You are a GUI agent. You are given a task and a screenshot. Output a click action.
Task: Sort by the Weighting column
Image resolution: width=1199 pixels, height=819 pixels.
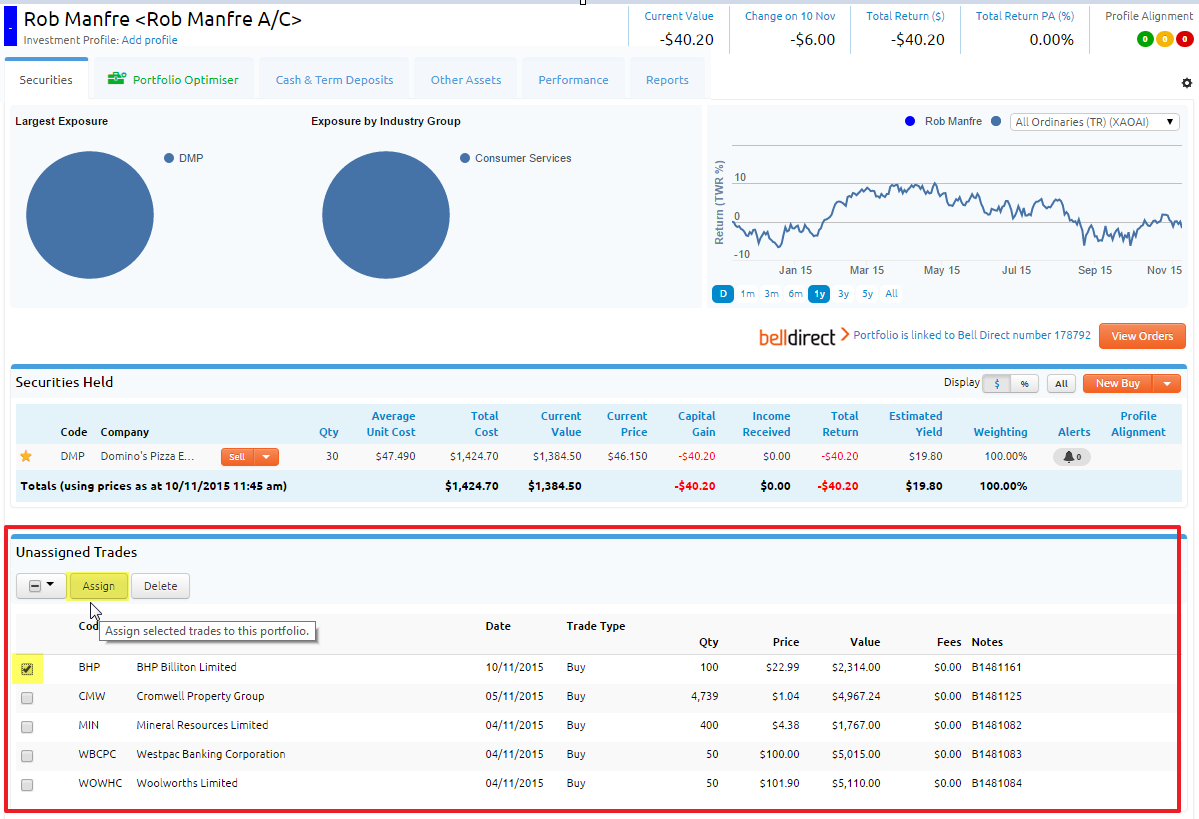1000,432
